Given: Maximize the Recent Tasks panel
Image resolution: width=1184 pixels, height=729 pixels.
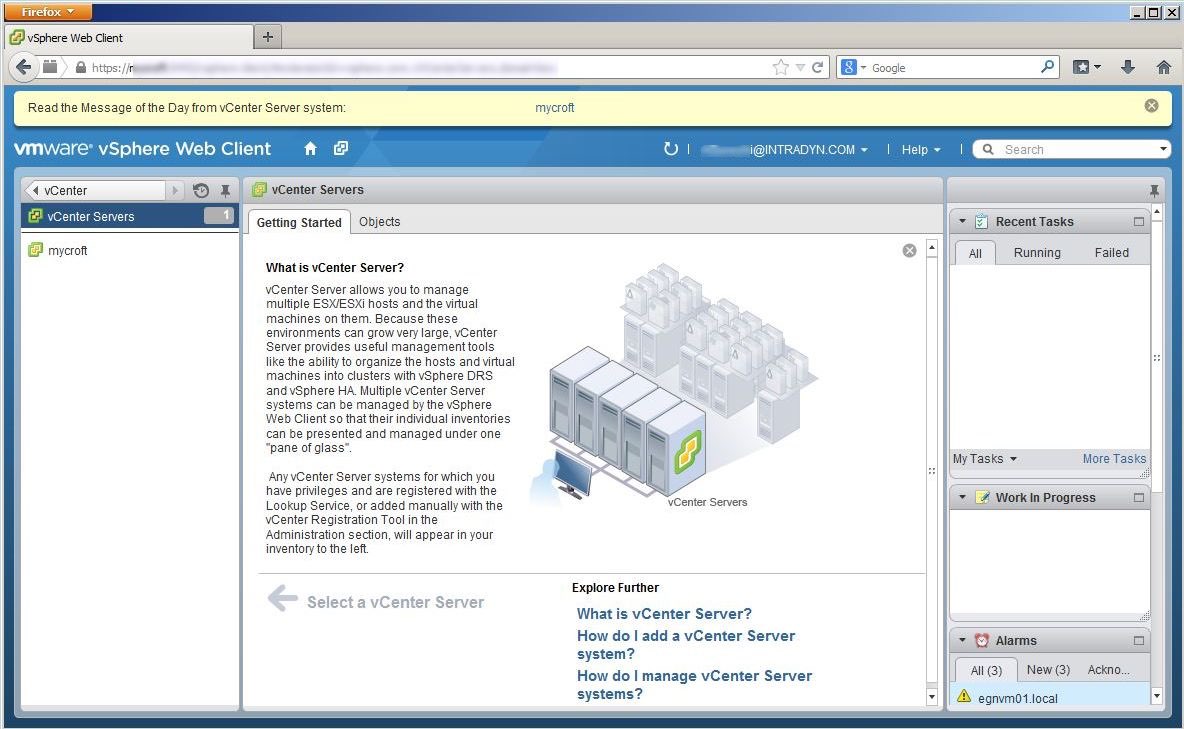Looking at the screenshot, I should pos(1139,221).
